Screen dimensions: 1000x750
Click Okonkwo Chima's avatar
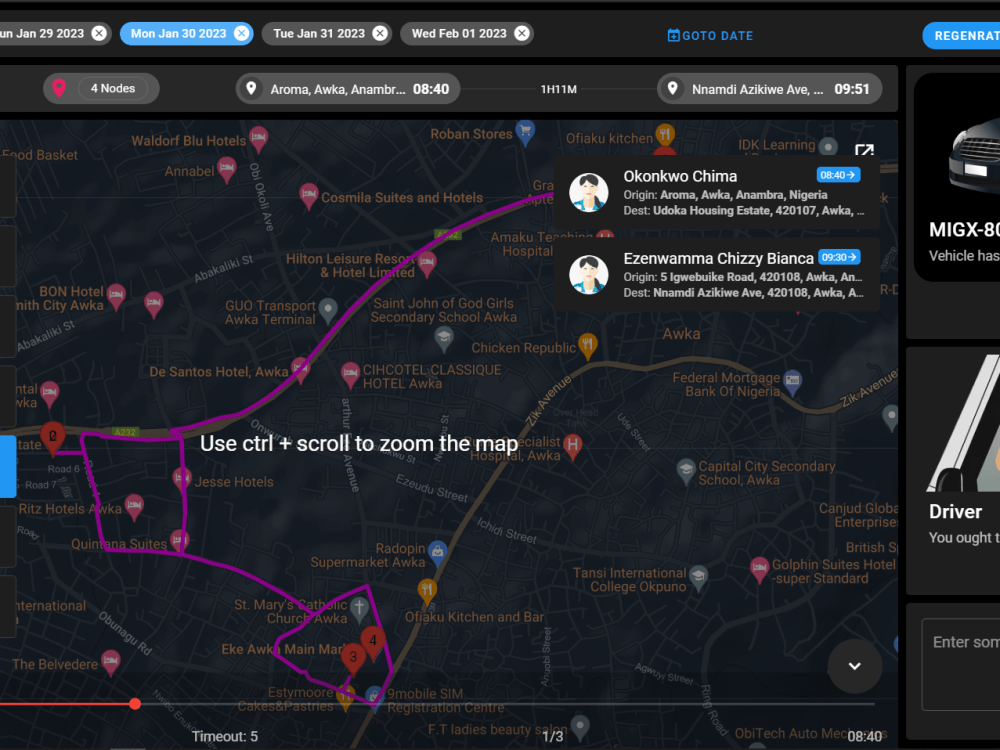pyautogui.click(x=588, y=193)
